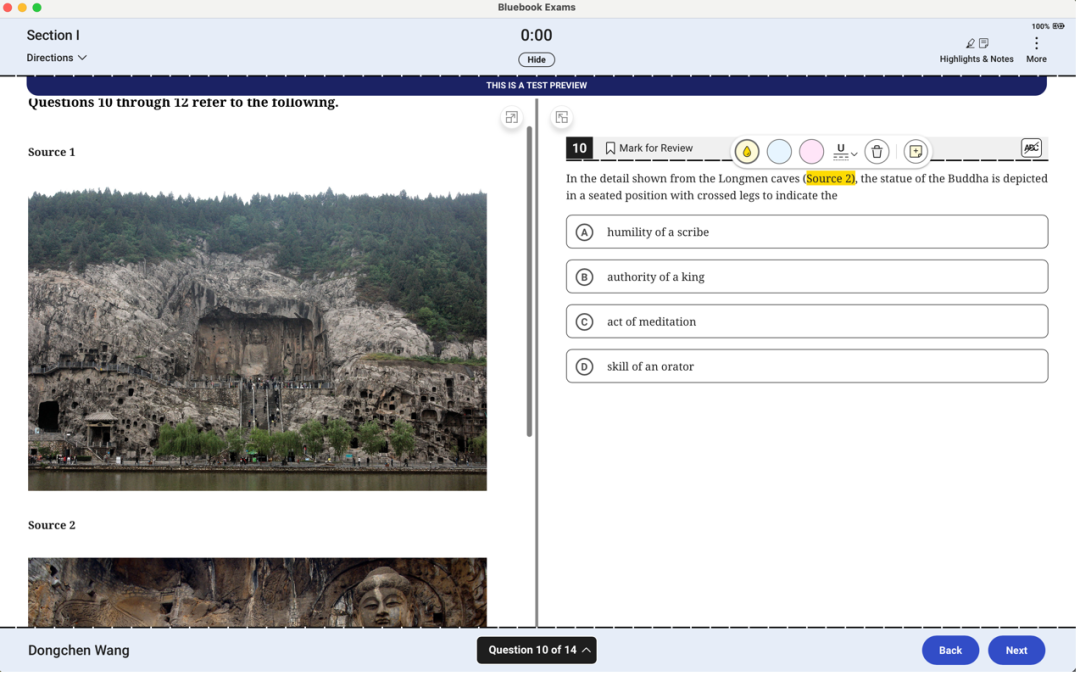
Task: Select the pink highlight color
Action: [811, 152]
